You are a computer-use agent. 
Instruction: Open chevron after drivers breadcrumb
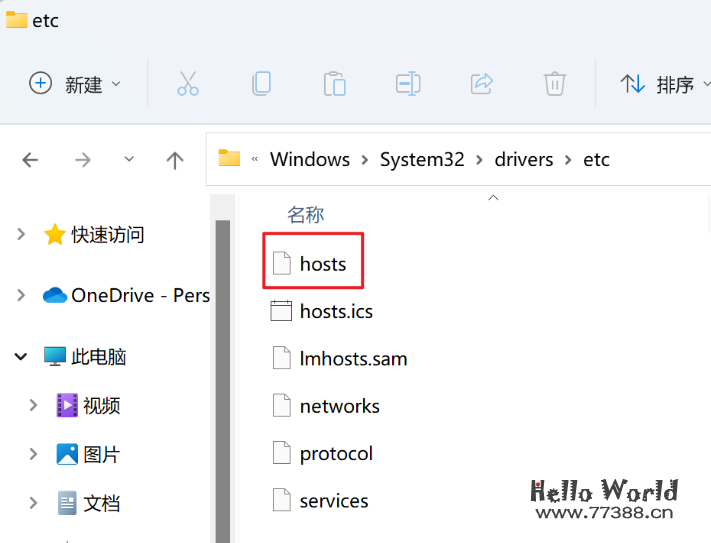click(x=568, y=160)
